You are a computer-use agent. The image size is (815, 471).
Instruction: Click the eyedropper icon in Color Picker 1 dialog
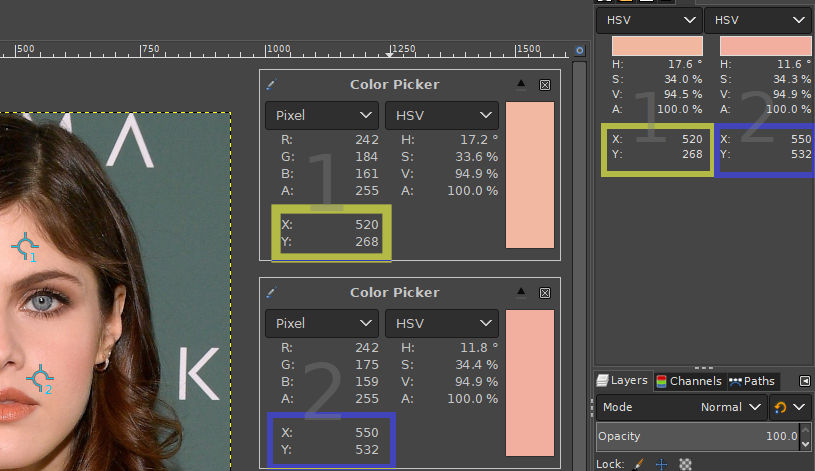tap(271, 85)
